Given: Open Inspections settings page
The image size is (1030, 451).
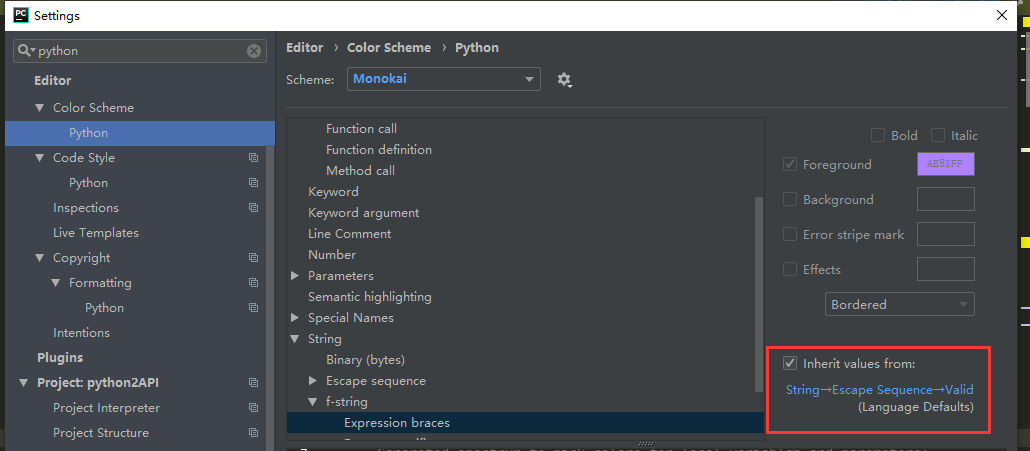Looking at the screenshot, I should click(85, 207).
